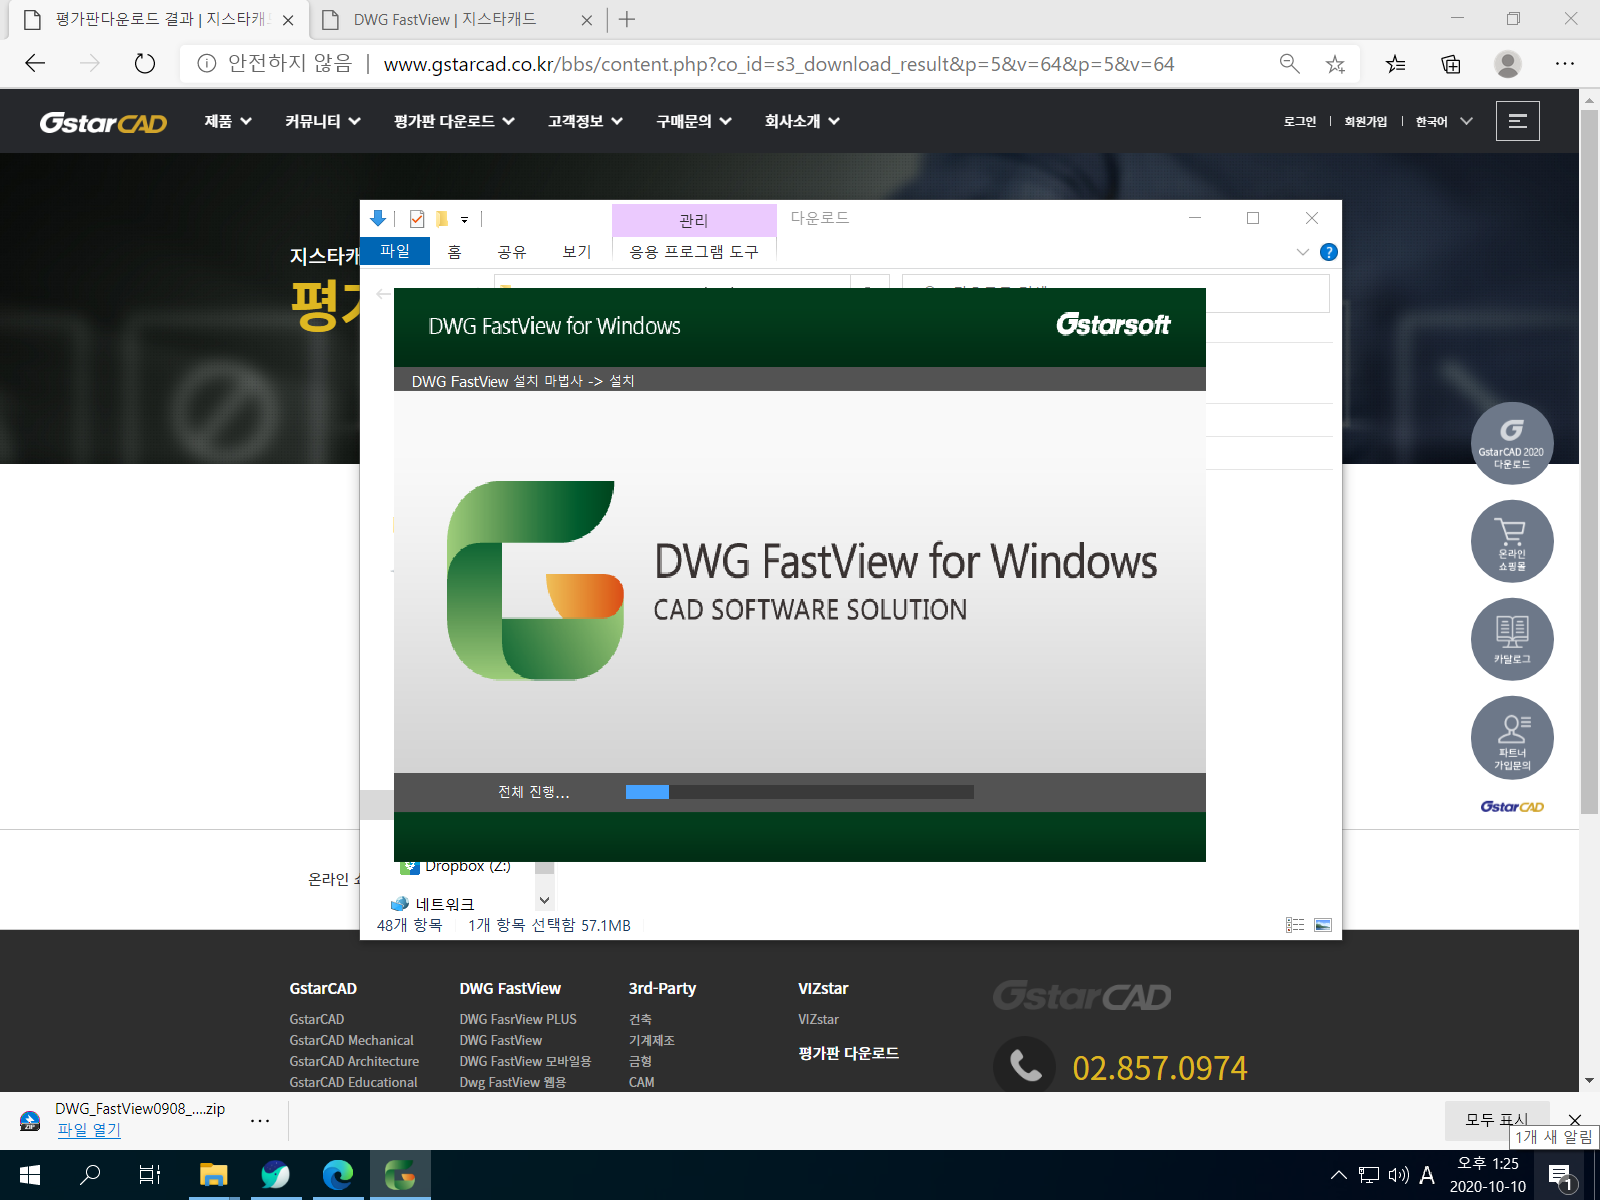This screenshot has height=1200, width=1600.
Task: Open Explorer 홈 ribbon tab
Action: (x=454, y=252)
